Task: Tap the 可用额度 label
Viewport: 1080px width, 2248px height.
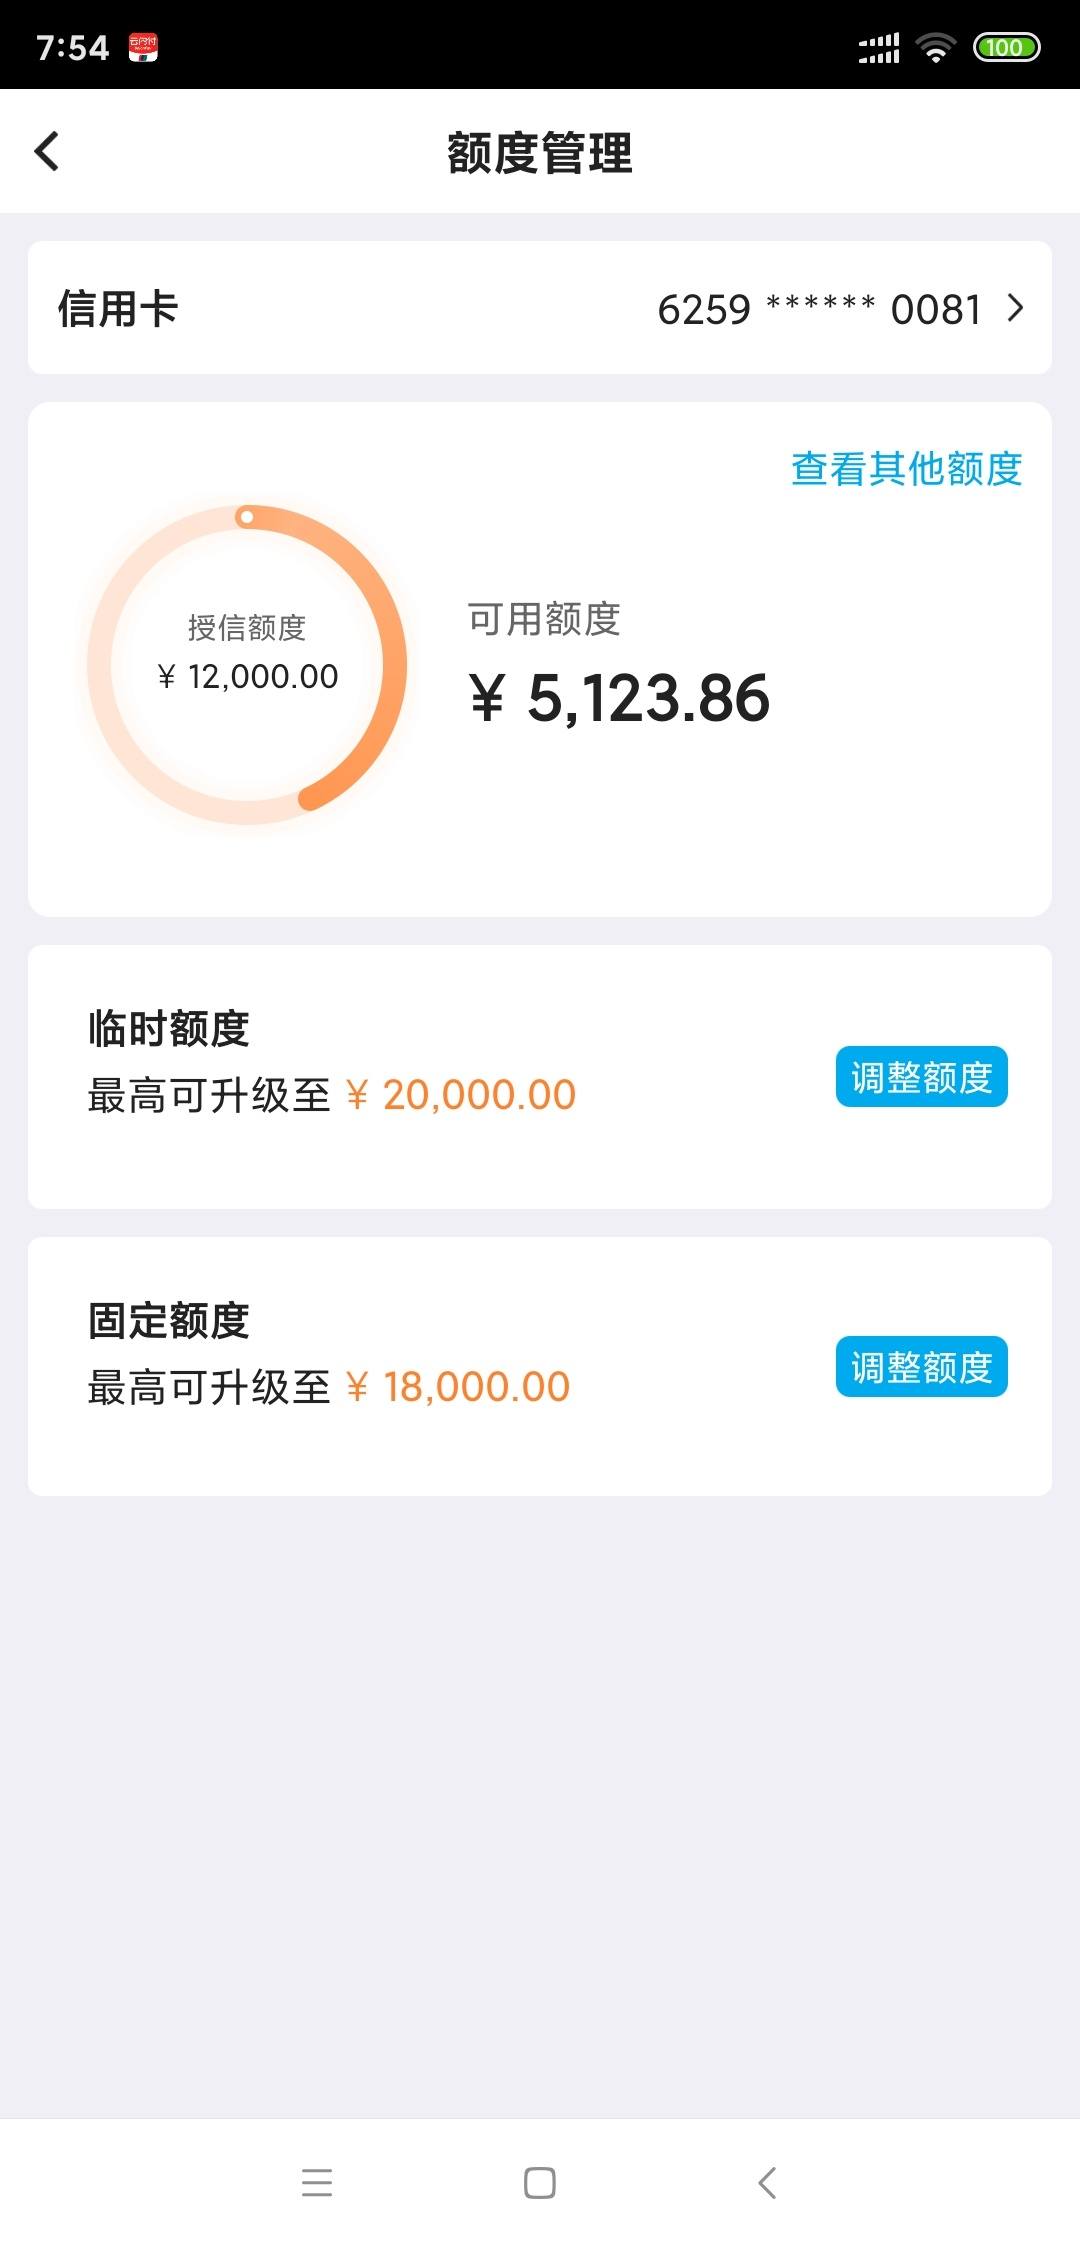Action: 544,619
